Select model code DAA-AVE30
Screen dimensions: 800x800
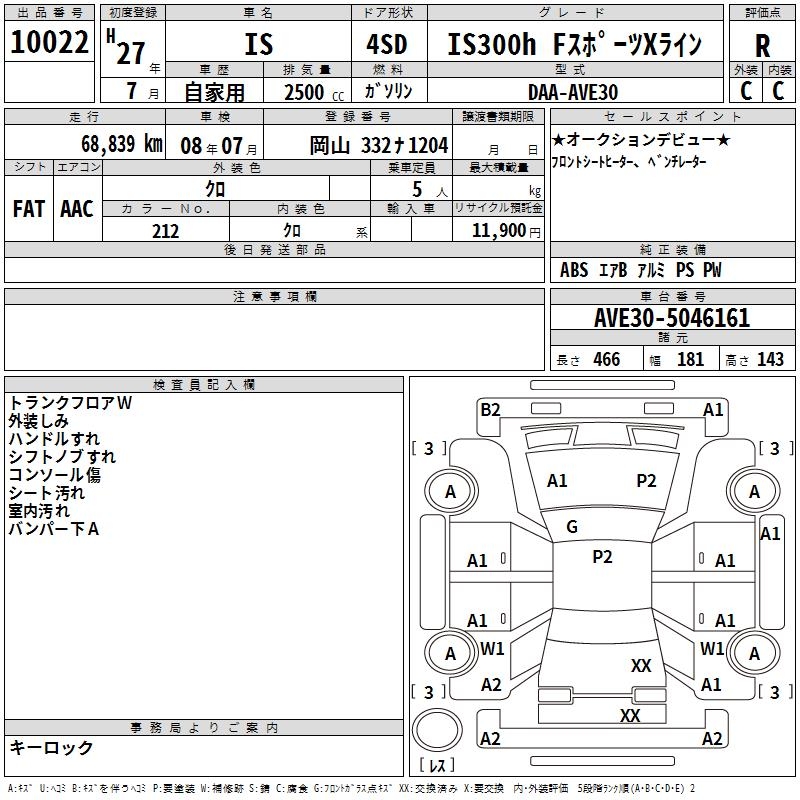click(x=573, y=92)
